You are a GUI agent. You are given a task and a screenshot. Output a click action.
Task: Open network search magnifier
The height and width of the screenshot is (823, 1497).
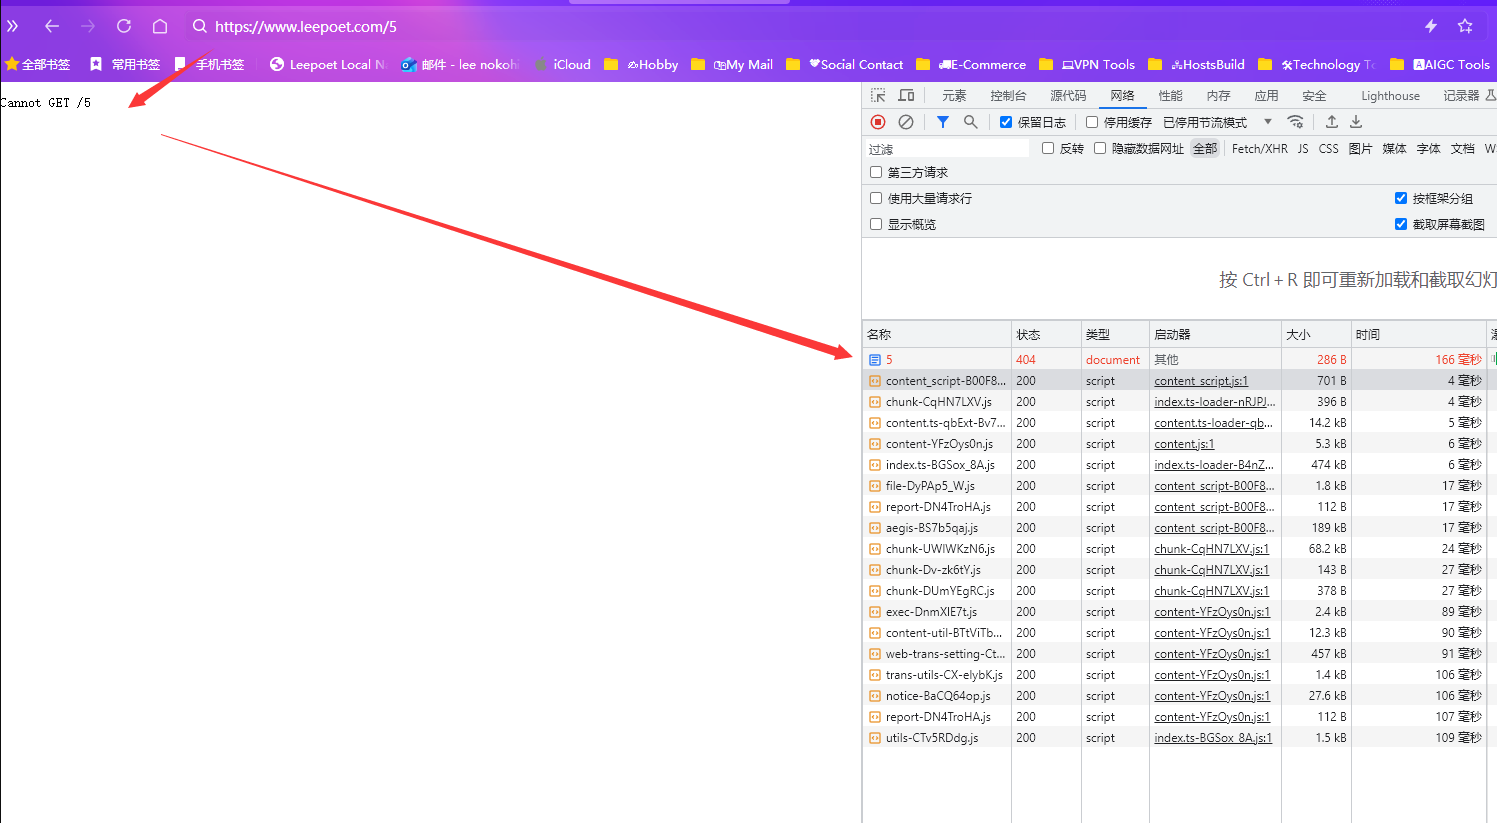pyautogui.click(x=970, y=122)
